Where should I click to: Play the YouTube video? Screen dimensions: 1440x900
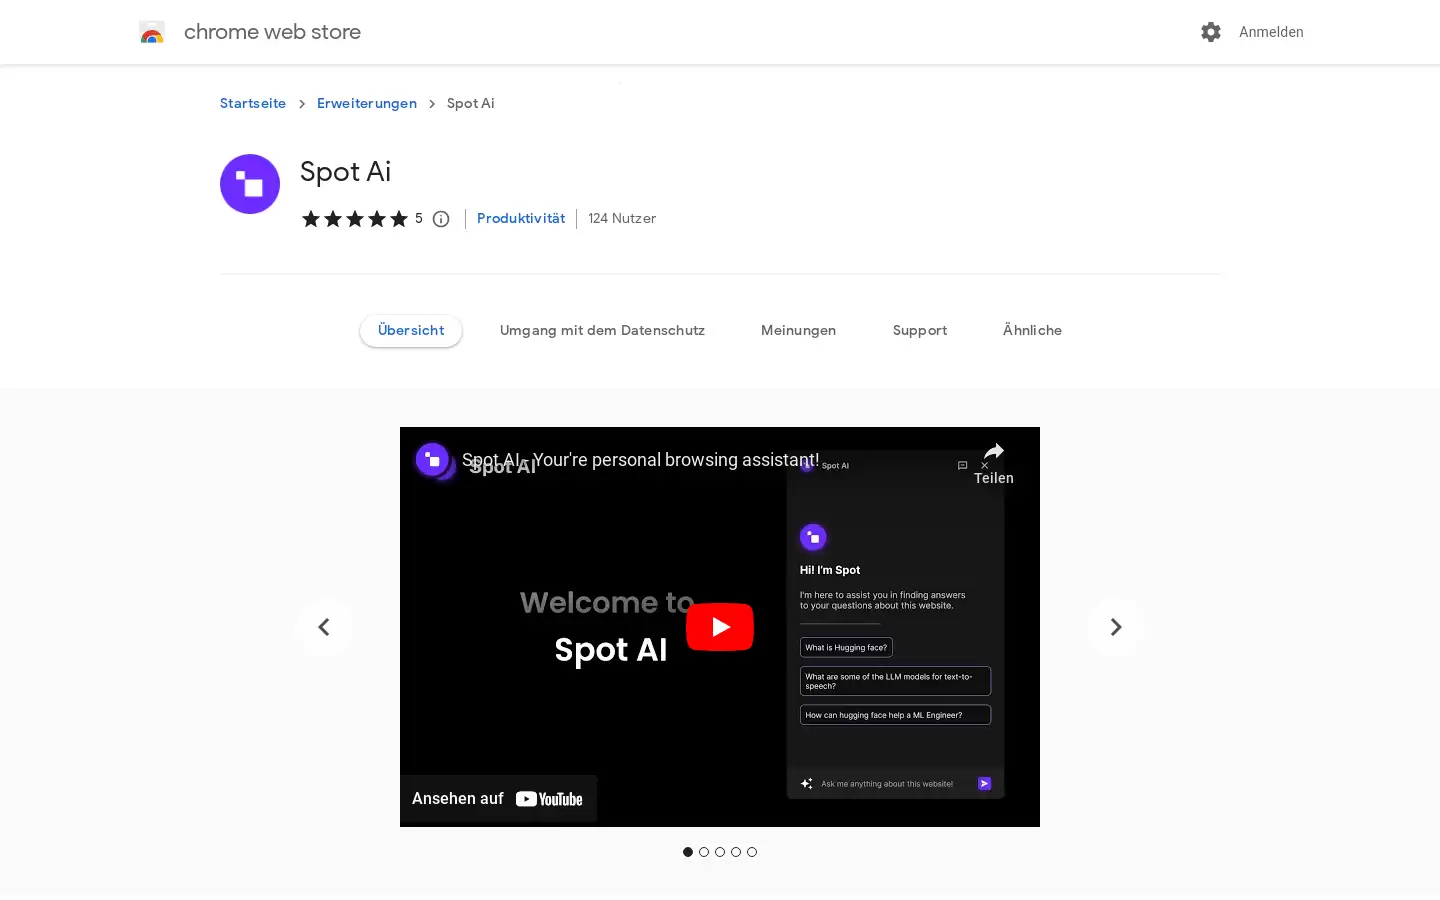point(720,627)
